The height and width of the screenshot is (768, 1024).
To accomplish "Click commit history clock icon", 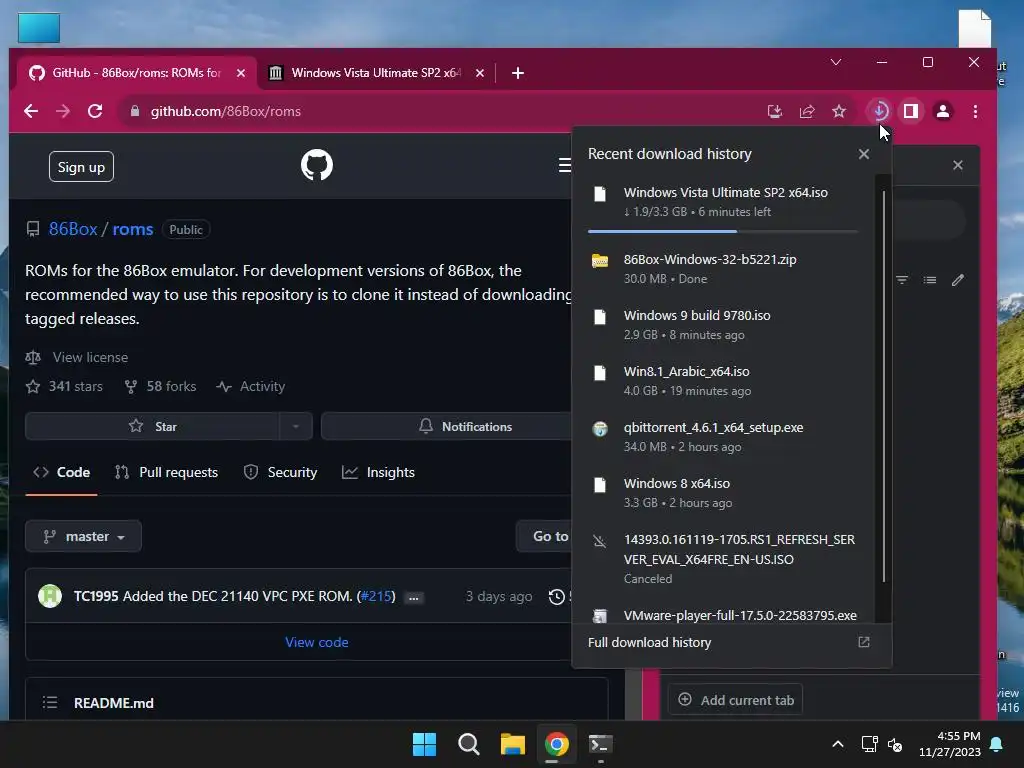I will [557, 597].
